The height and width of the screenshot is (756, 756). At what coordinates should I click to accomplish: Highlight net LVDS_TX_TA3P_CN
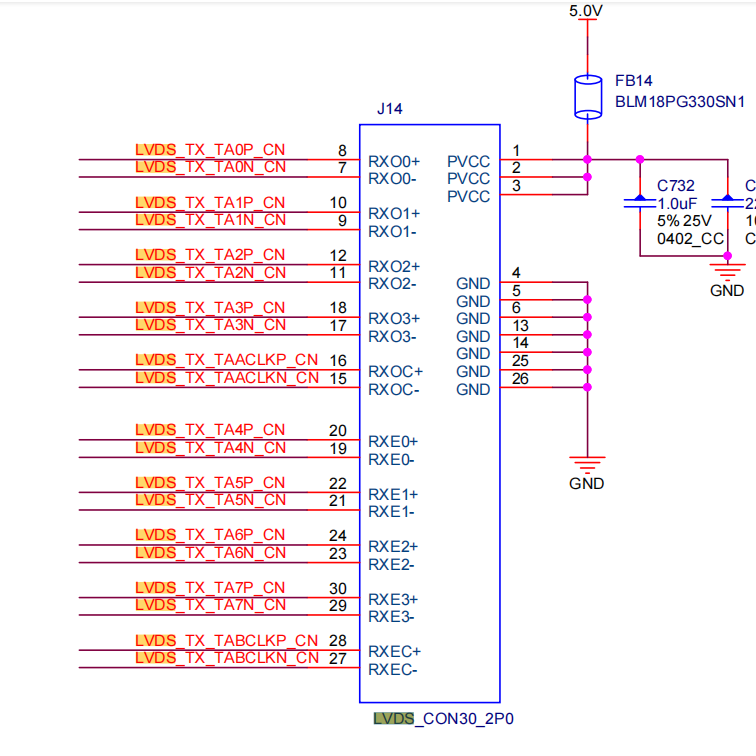pos(210,308)
